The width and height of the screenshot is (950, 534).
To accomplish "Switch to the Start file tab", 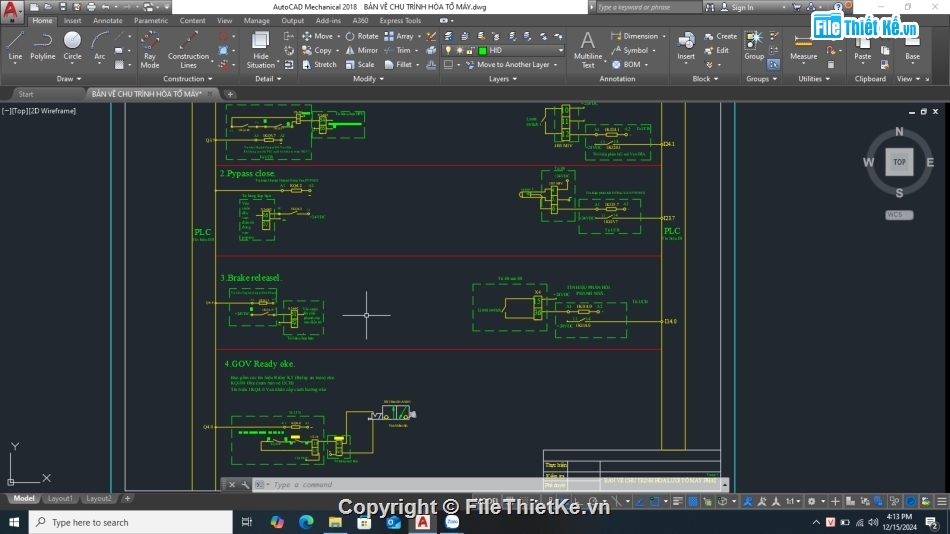I will point(26,94).
